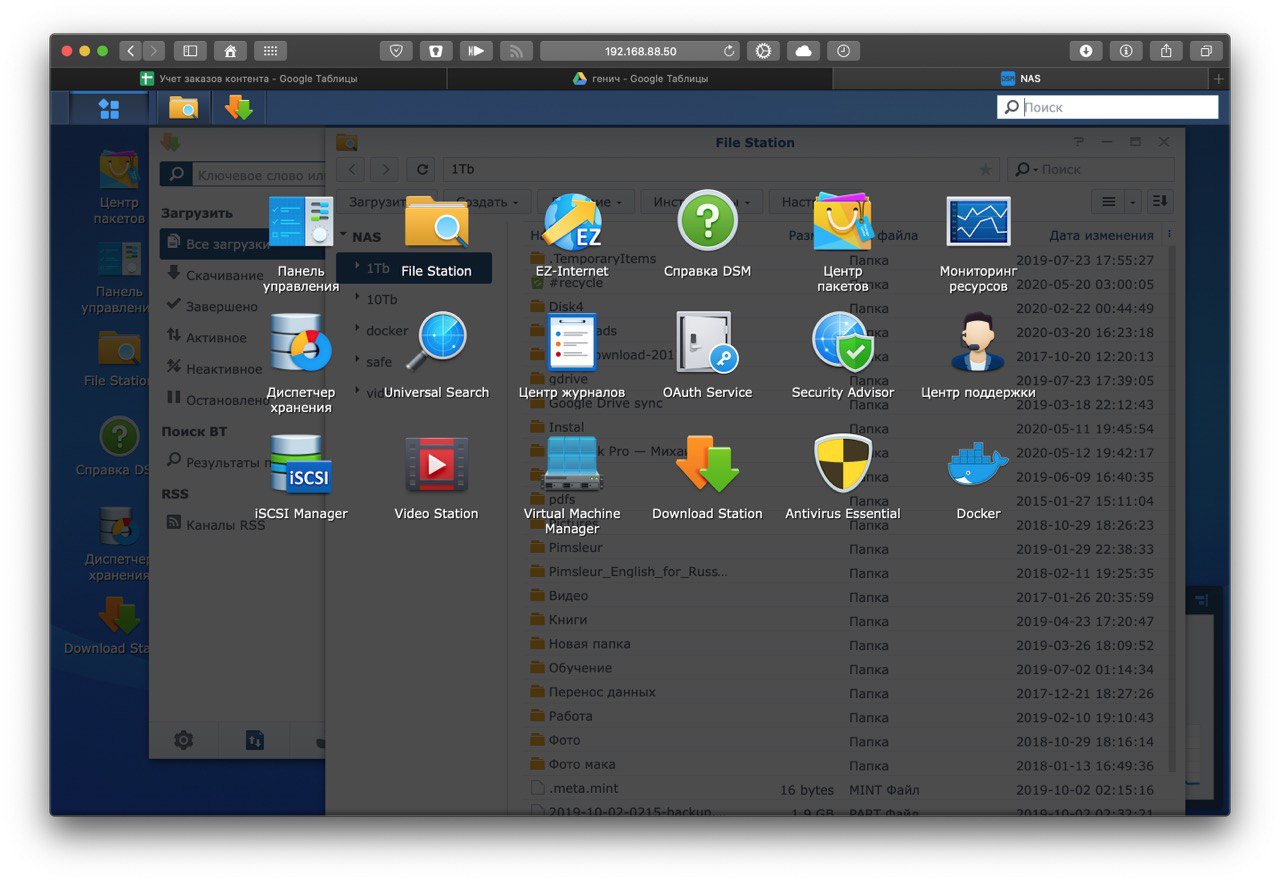Open new Safari tab with plus
The width and height of the screenshot is (1280, 882).
pos(1218,78)
